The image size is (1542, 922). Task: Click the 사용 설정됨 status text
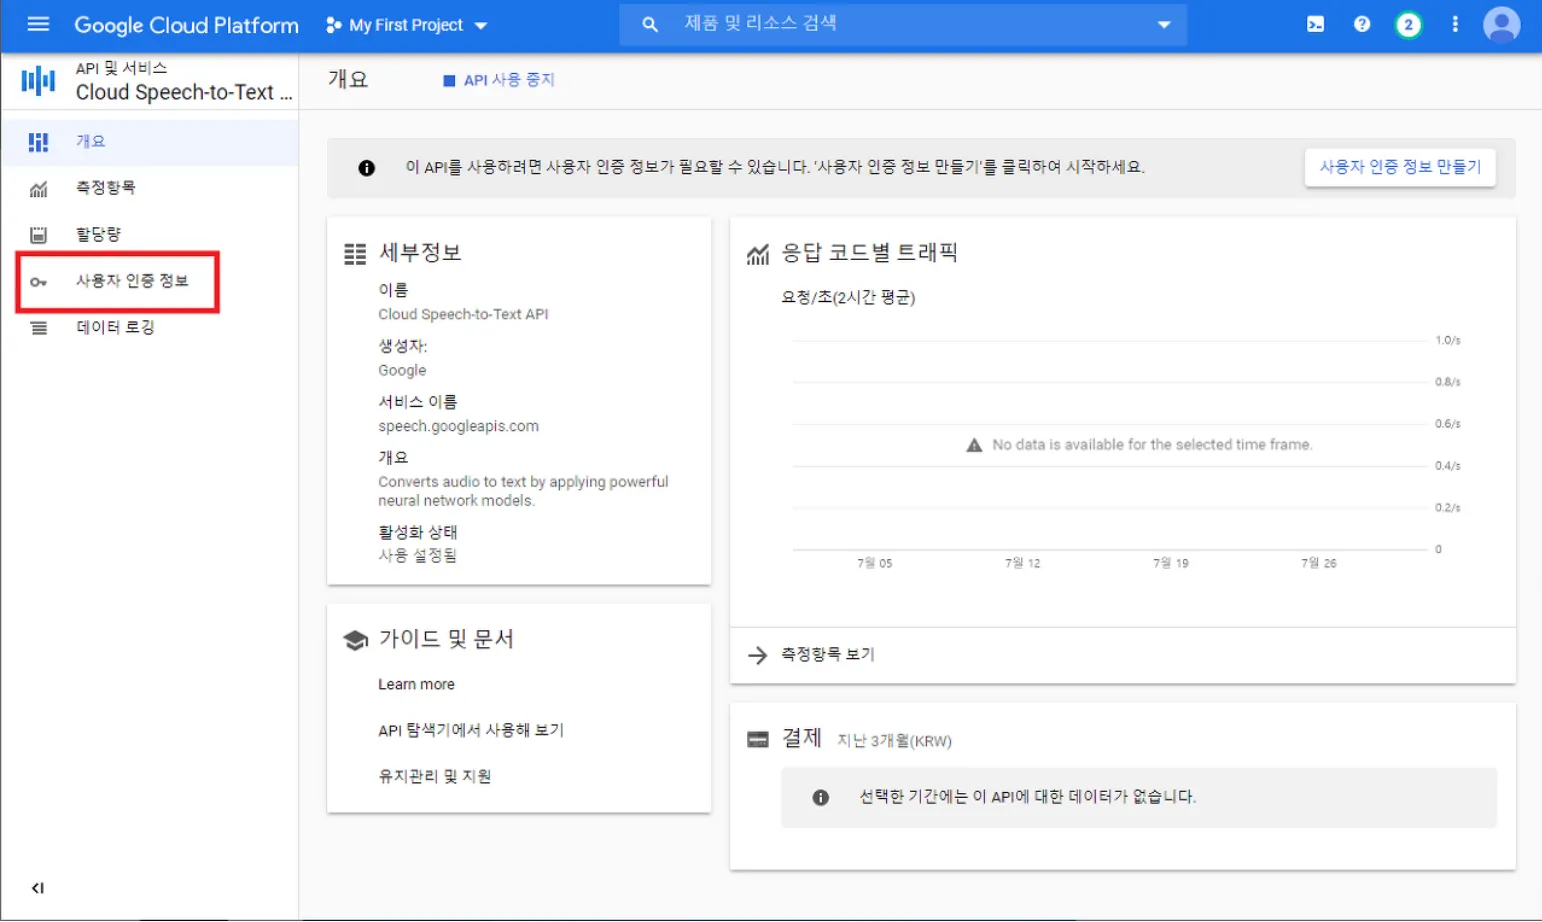[x=417, y=556]
